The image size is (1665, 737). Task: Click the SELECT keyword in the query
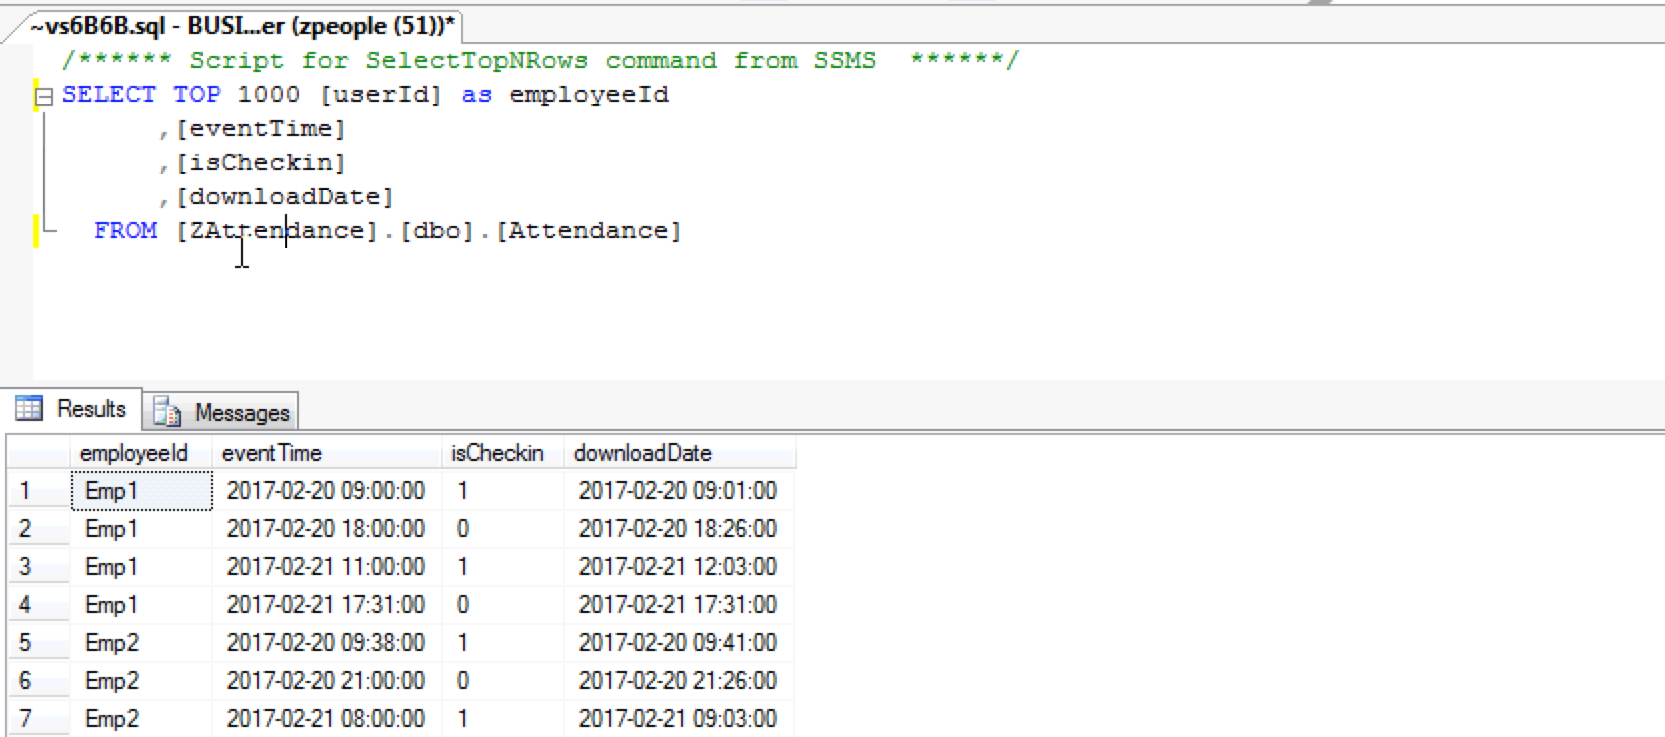click(x=109, y=95)
